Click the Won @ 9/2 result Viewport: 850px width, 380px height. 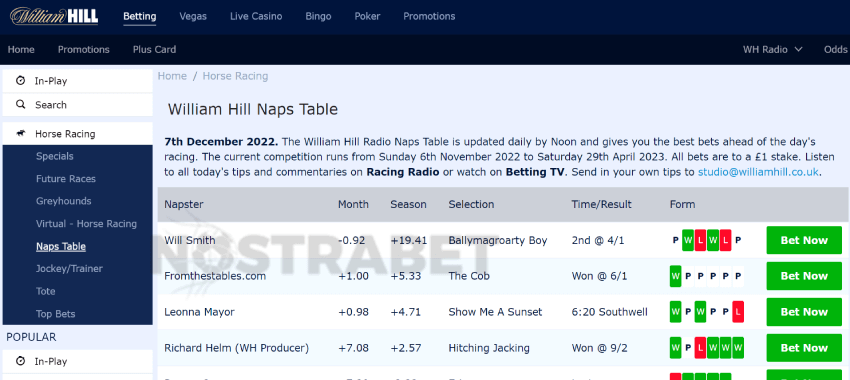pos(599,348)
